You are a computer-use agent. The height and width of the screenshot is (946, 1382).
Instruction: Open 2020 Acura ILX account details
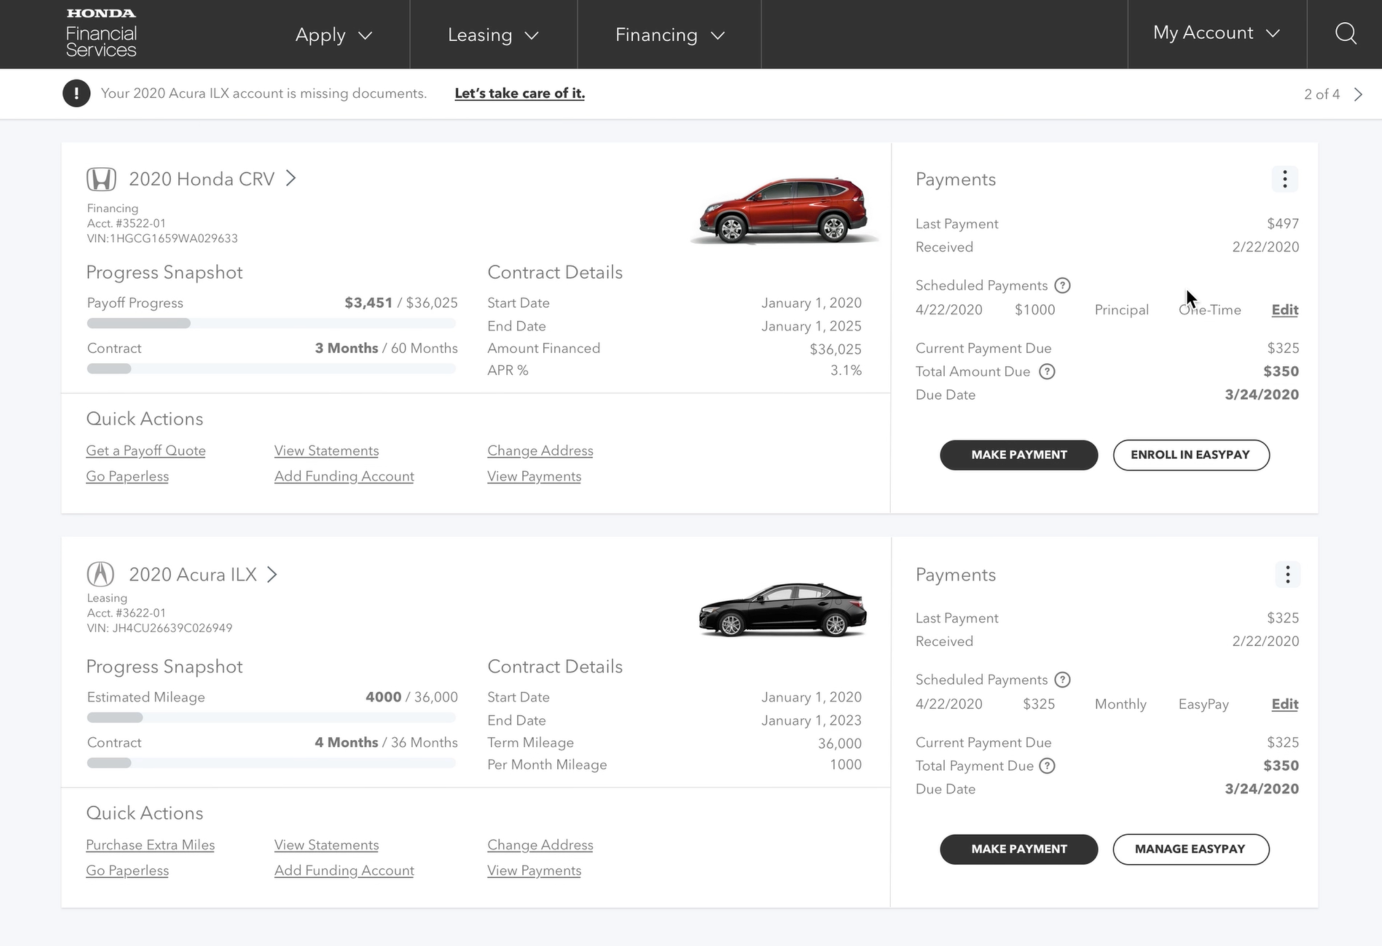(202, 574)
